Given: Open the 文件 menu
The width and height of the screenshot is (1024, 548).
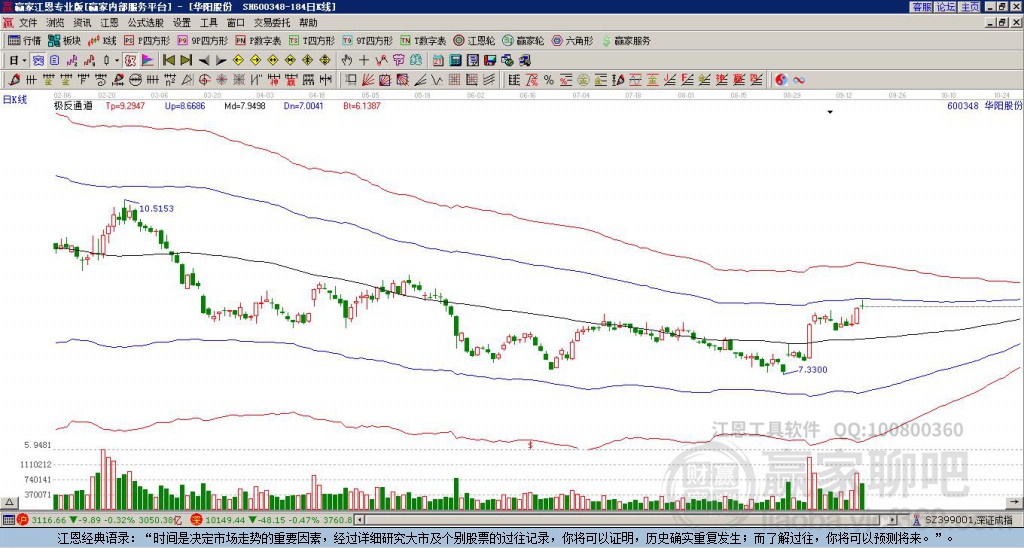Looking at the screenshot, I should (28, 23).
